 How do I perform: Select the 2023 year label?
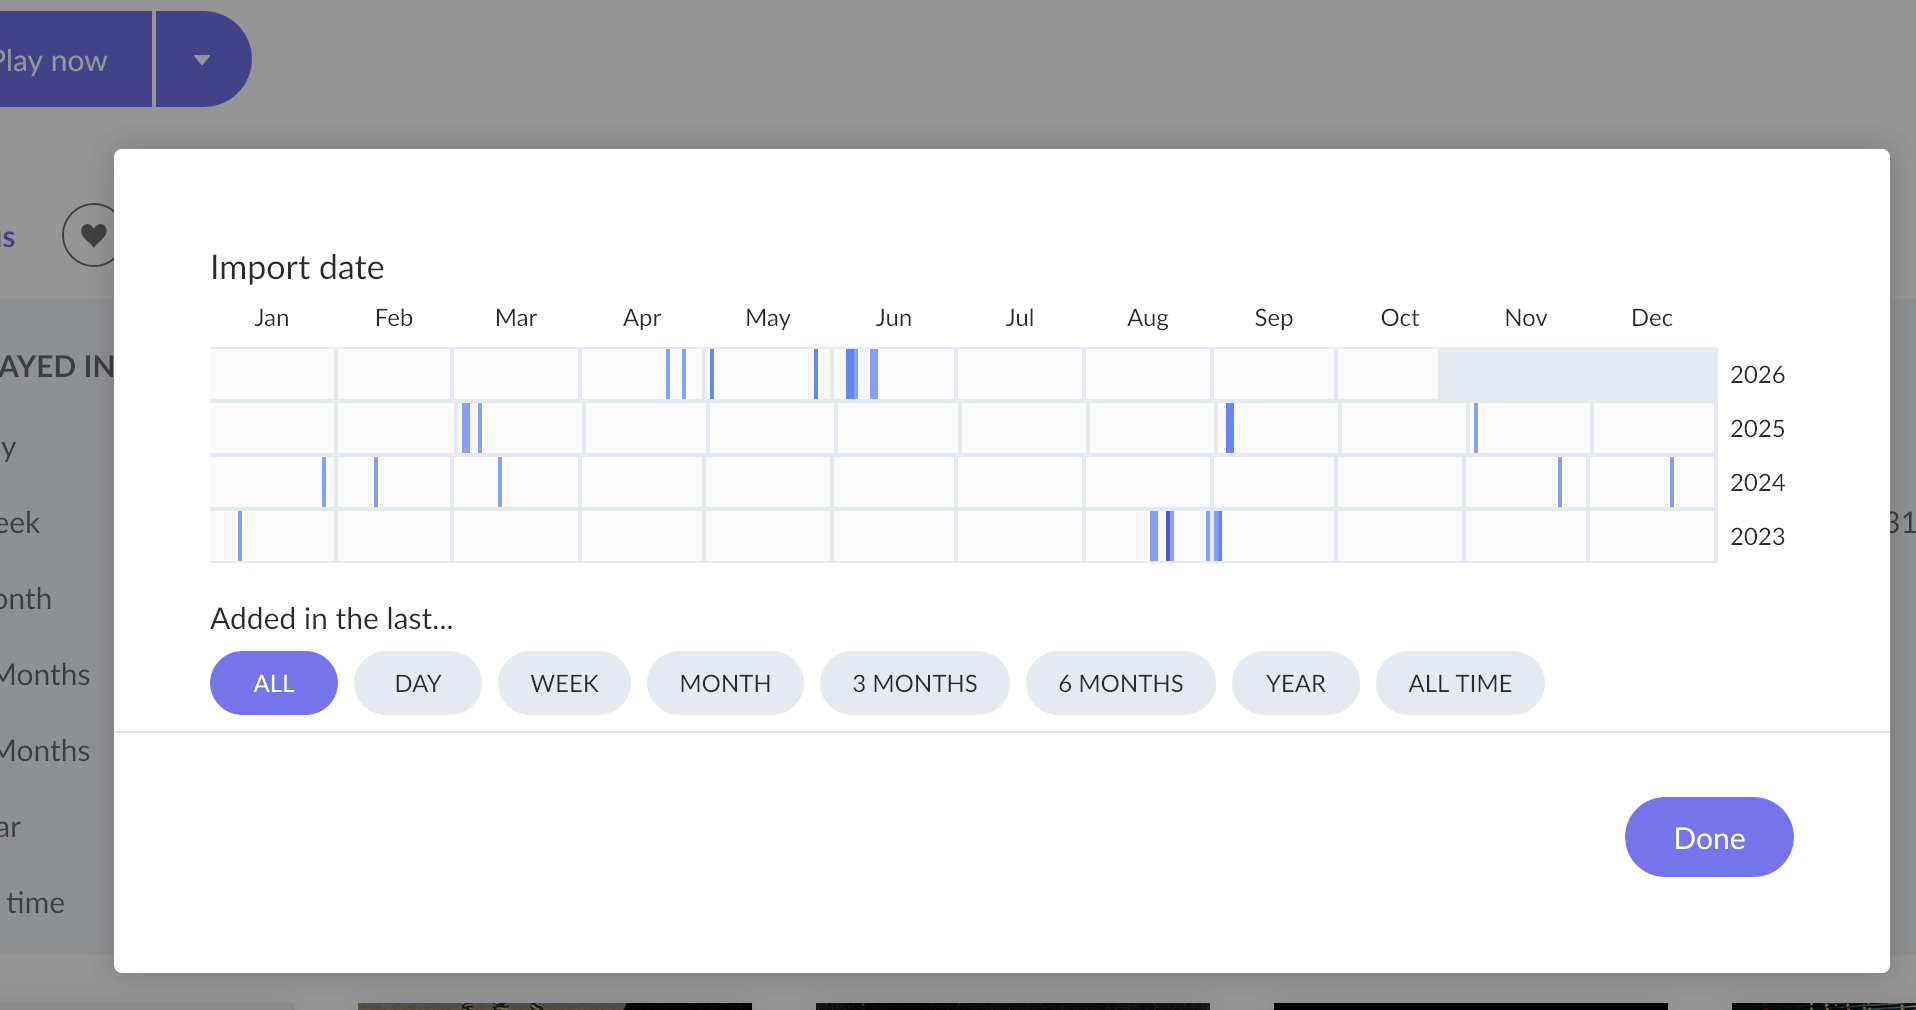1757,537
